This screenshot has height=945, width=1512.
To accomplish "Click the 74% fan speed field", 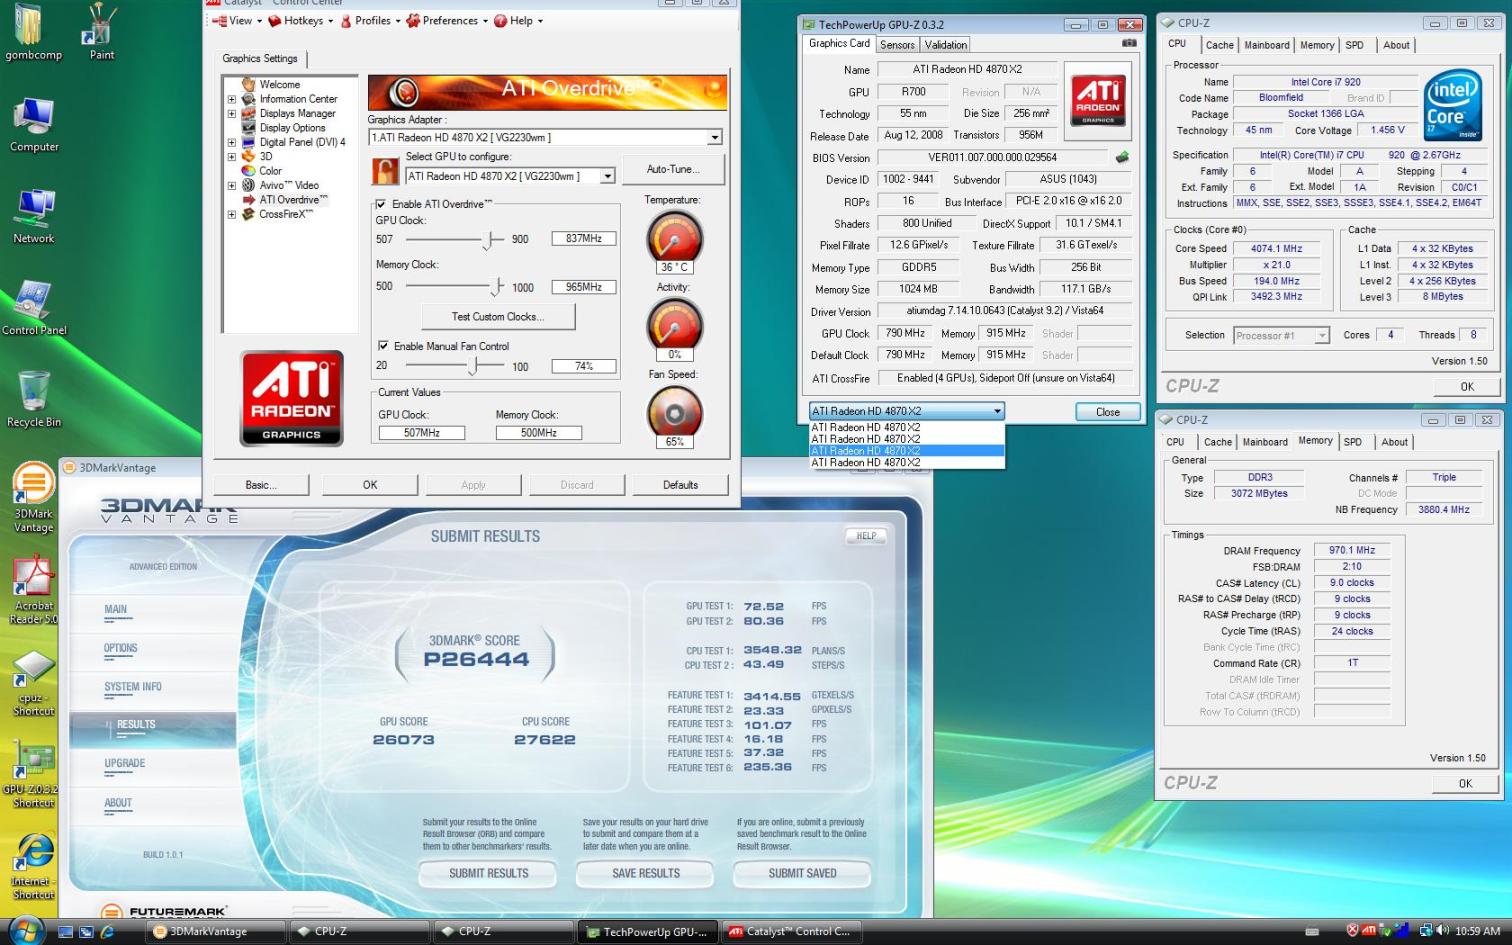I will coord(583,366).
